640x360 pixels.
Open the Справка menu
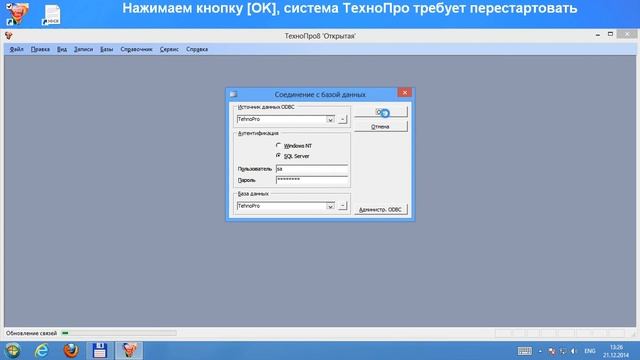[197, 49]
